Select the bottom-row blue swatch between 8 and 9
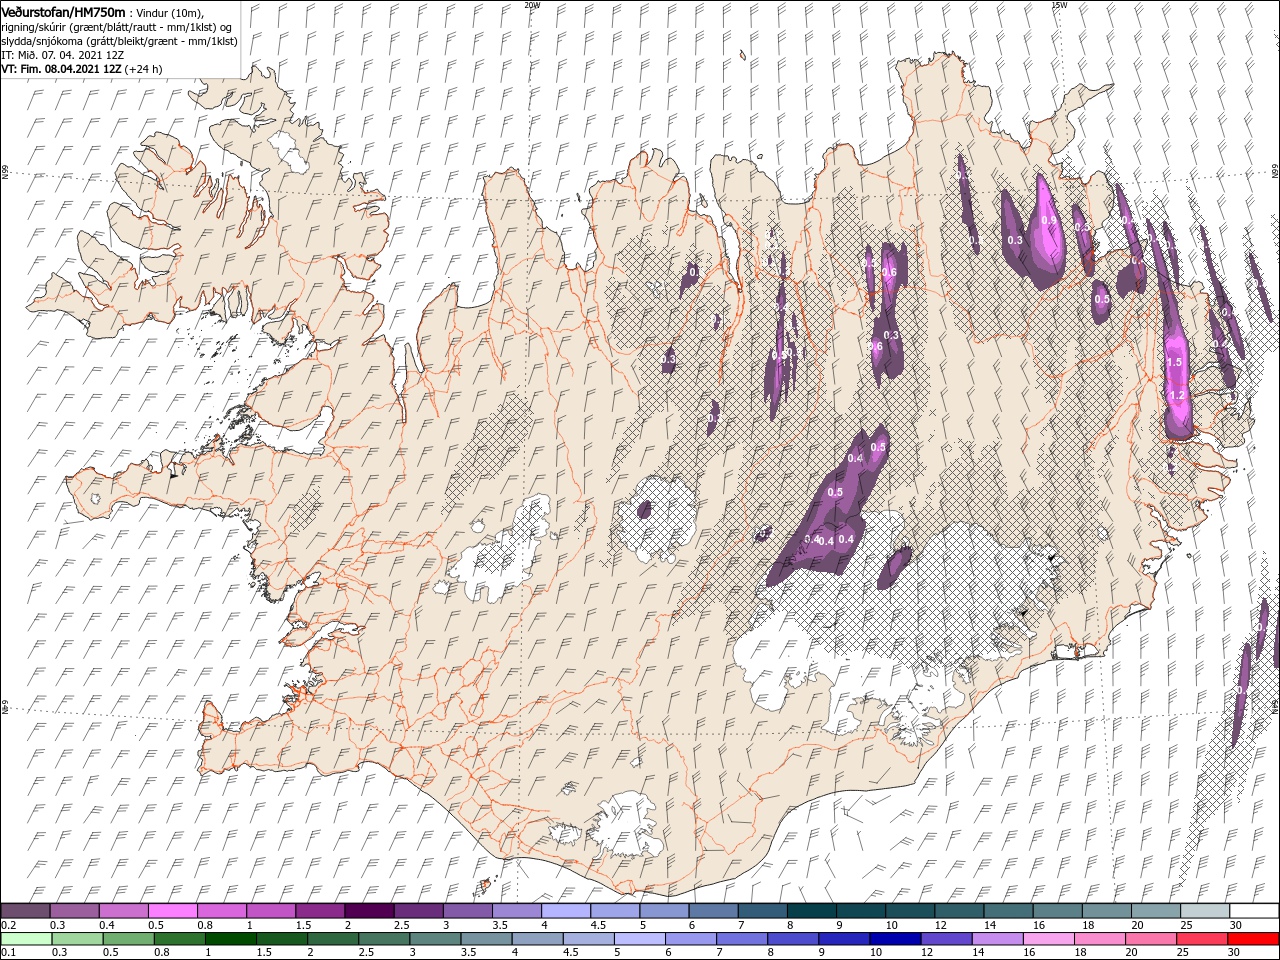The width and height of the screenshot is (1280, 960). pos(793,939)
